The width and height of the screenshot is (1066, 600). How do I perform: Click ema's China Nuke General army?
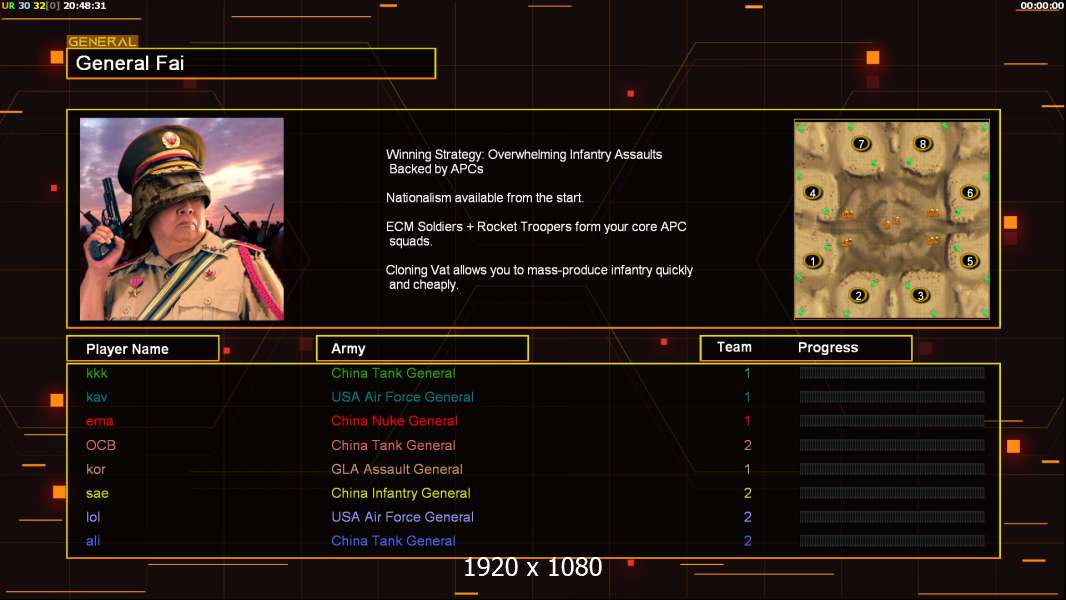pyautogui.click(x=394, y=421)
